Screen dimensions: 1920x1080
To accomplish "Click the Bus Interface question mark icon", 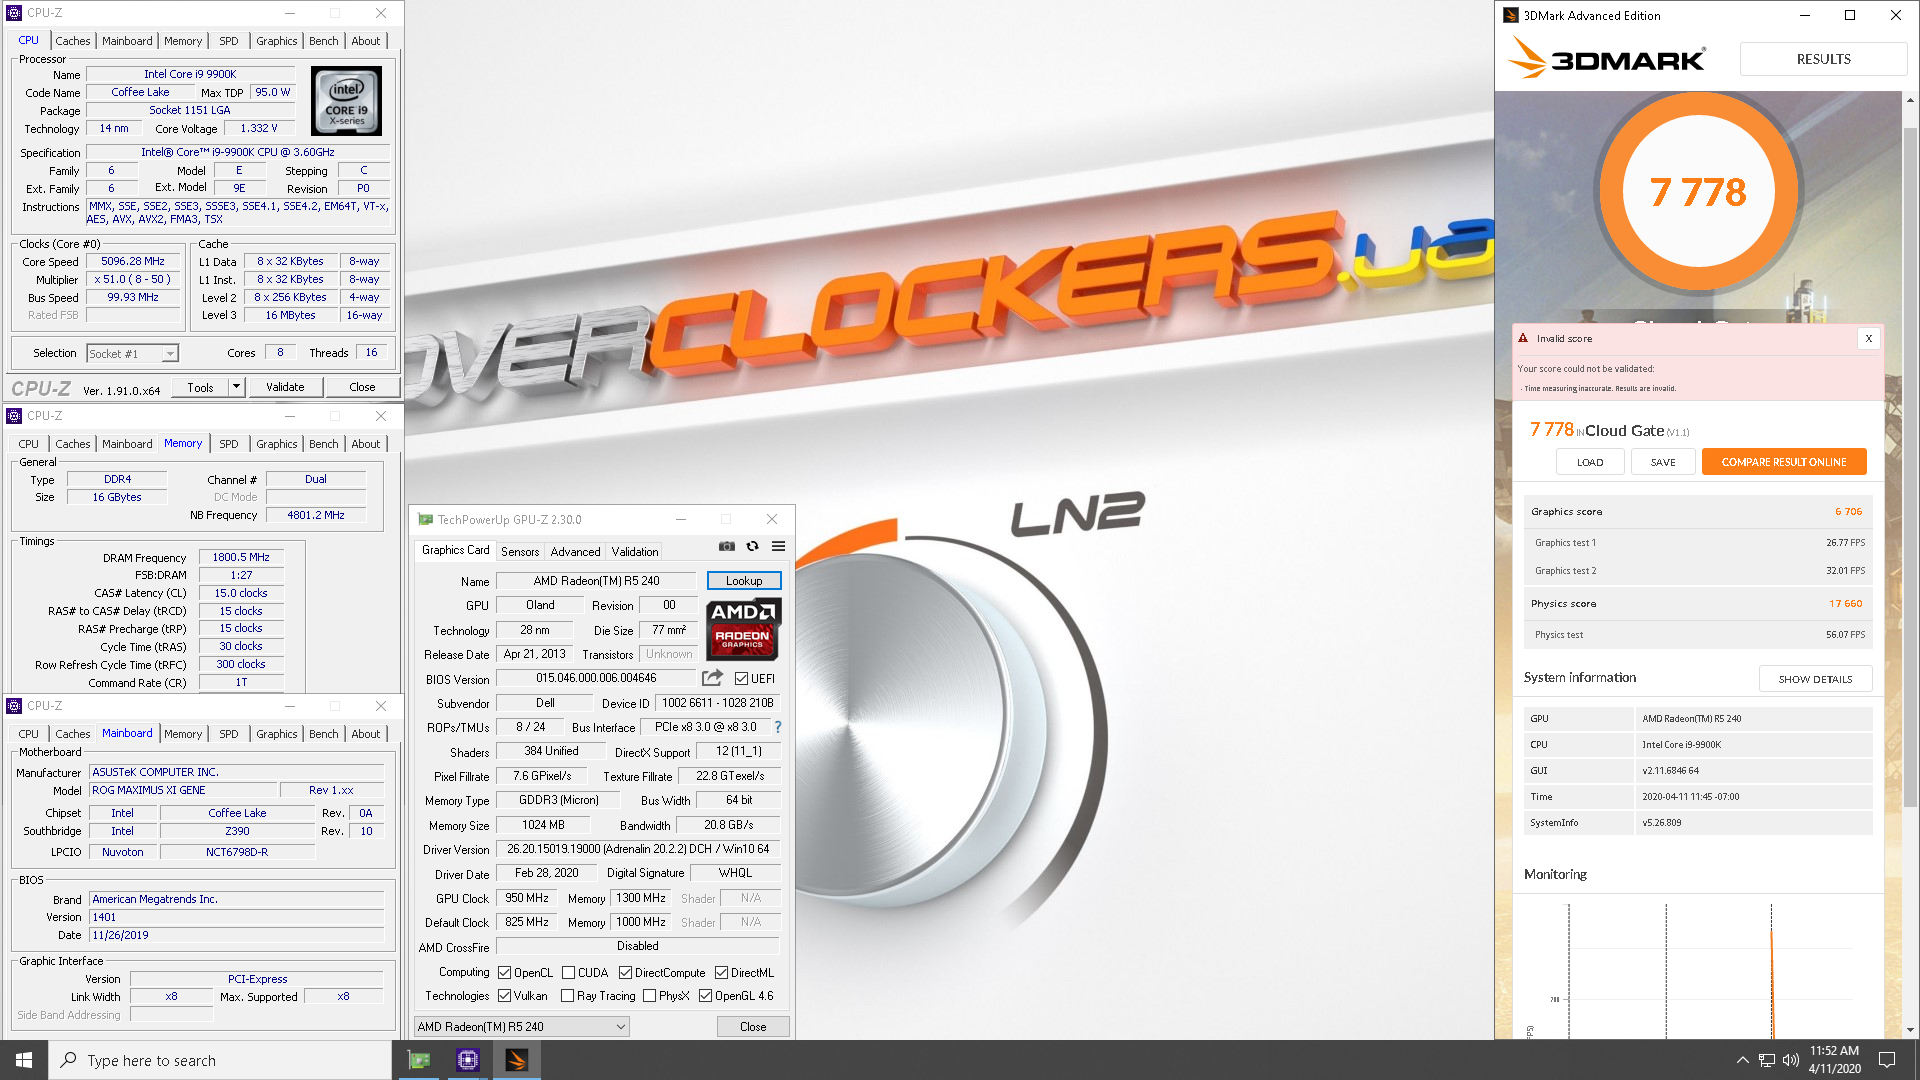I will click(x=778, y=727).
